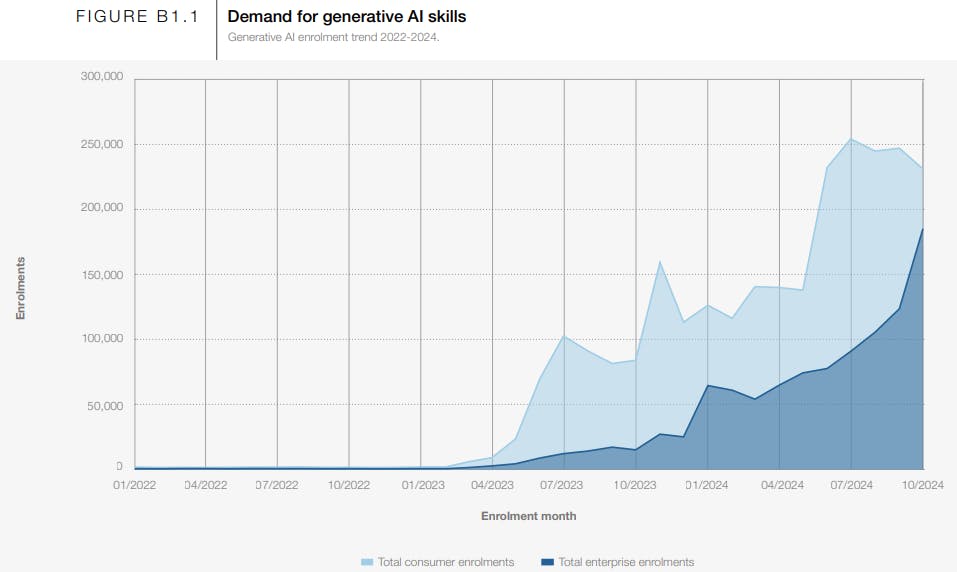Select 'Total enterprise enrolments' legend label
Viewport: 957px width, 572px height.
point(626,562)
